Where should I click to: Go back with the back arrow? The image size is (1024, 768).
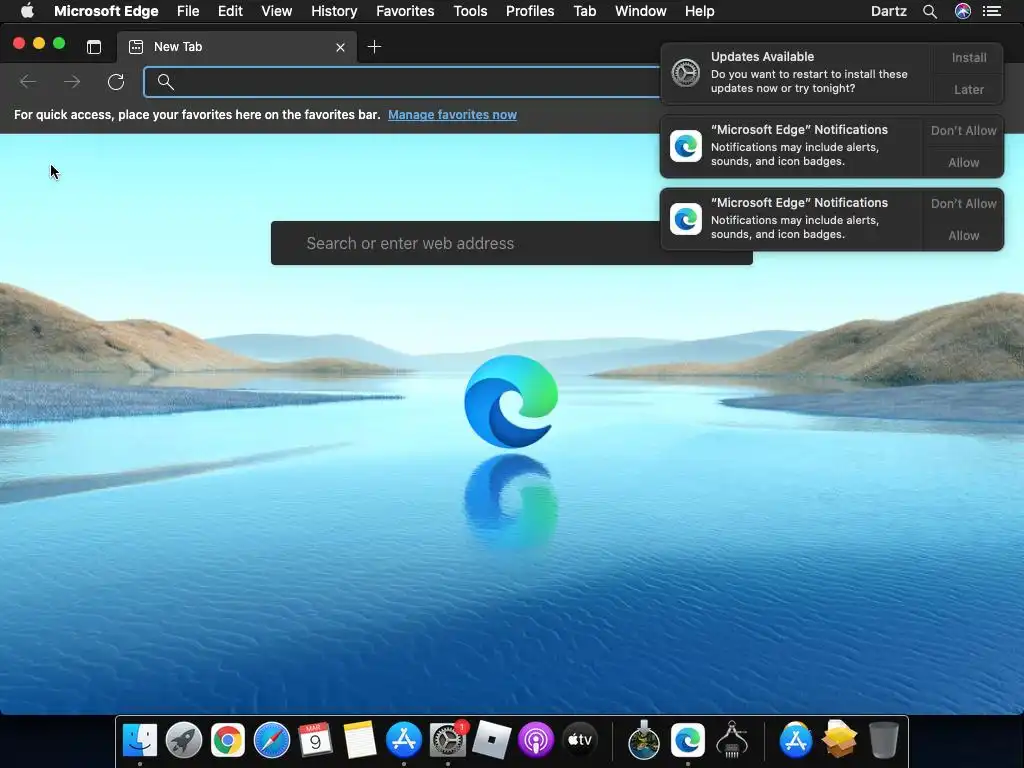click(x=27, y=82)
